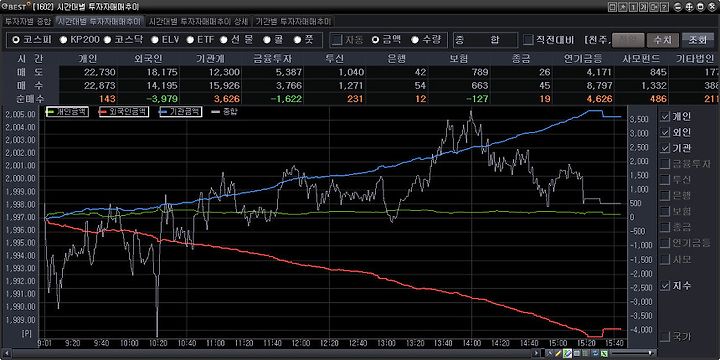Check the 투신 series checkbox
Viewport: 720px width, 360px height.
[664, 180]
